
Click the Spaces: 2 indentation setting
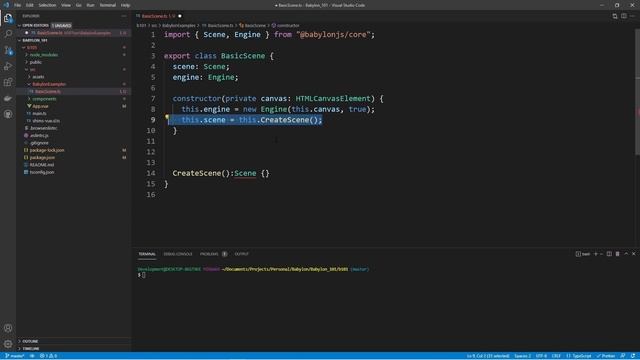pyautogui.click(x=522, y=356)
